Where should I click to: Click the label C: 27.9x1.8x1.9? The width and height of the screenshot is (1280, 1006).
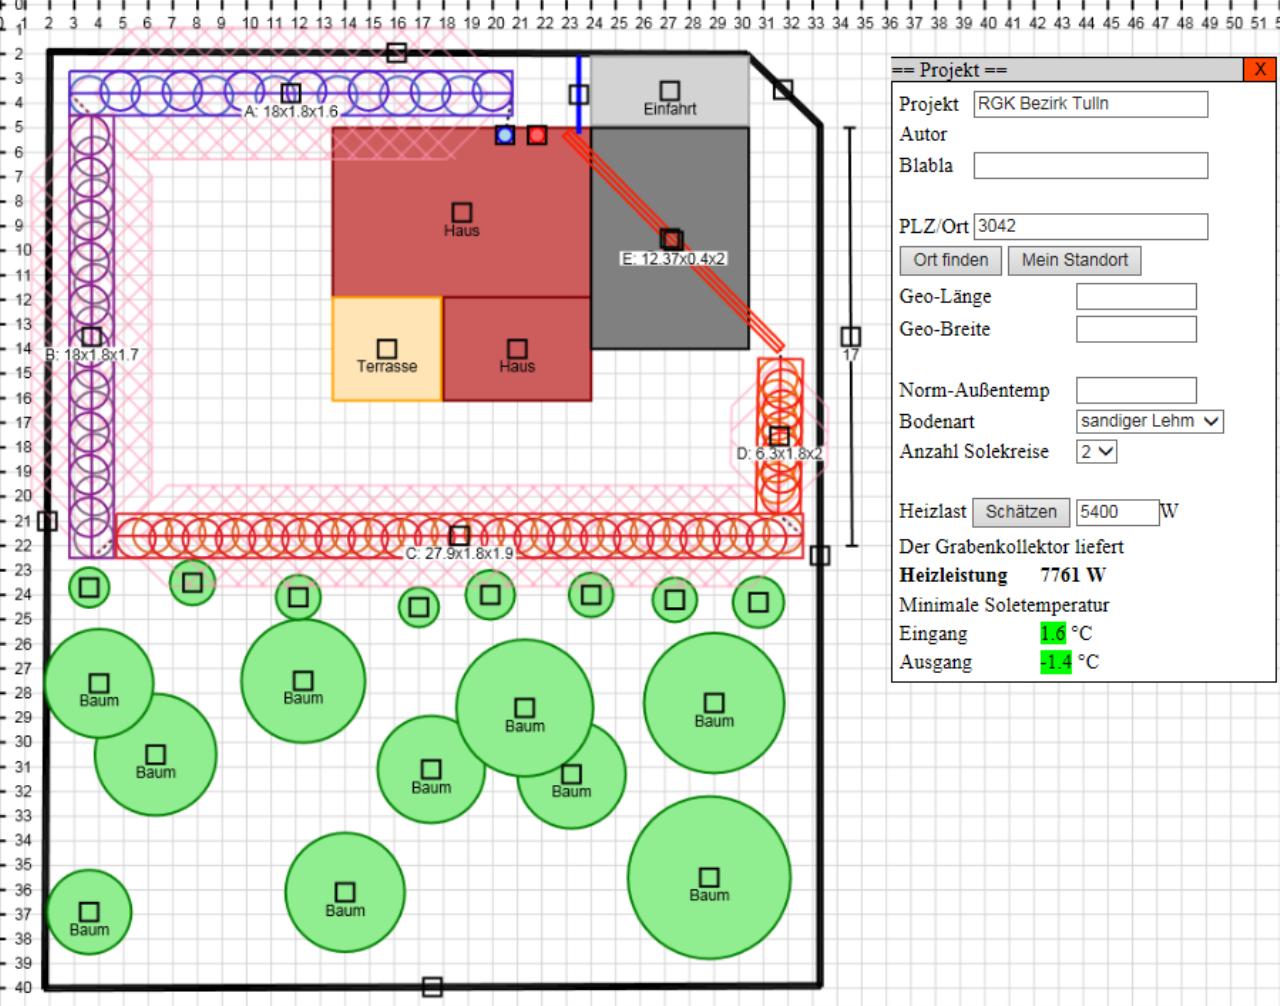[x=459, y=553]
